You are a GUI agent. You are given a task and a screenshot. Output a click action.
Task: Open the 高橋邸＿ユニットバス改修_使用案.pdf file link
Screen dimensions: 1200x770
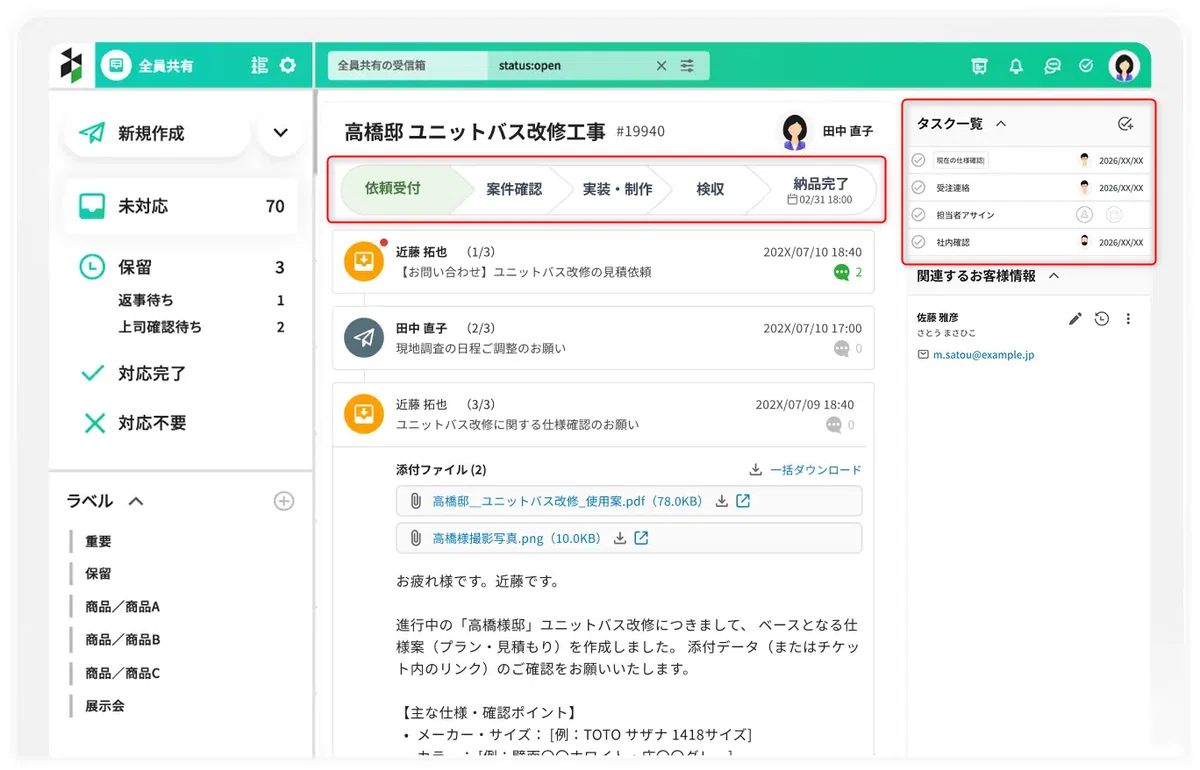(567, 501)
